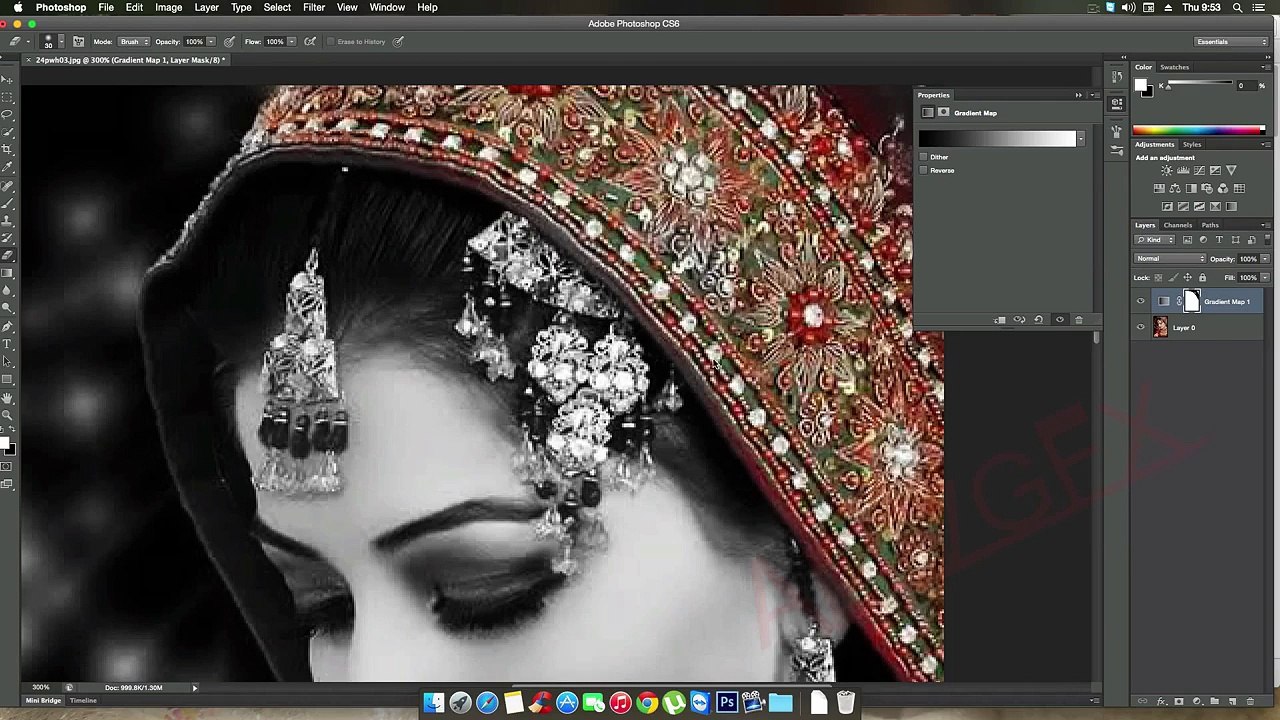Image resolution: width=1280 pixels, height=720 pixels.
Task: Open Google Chrome from the Dock
Action: coord(647,703)
